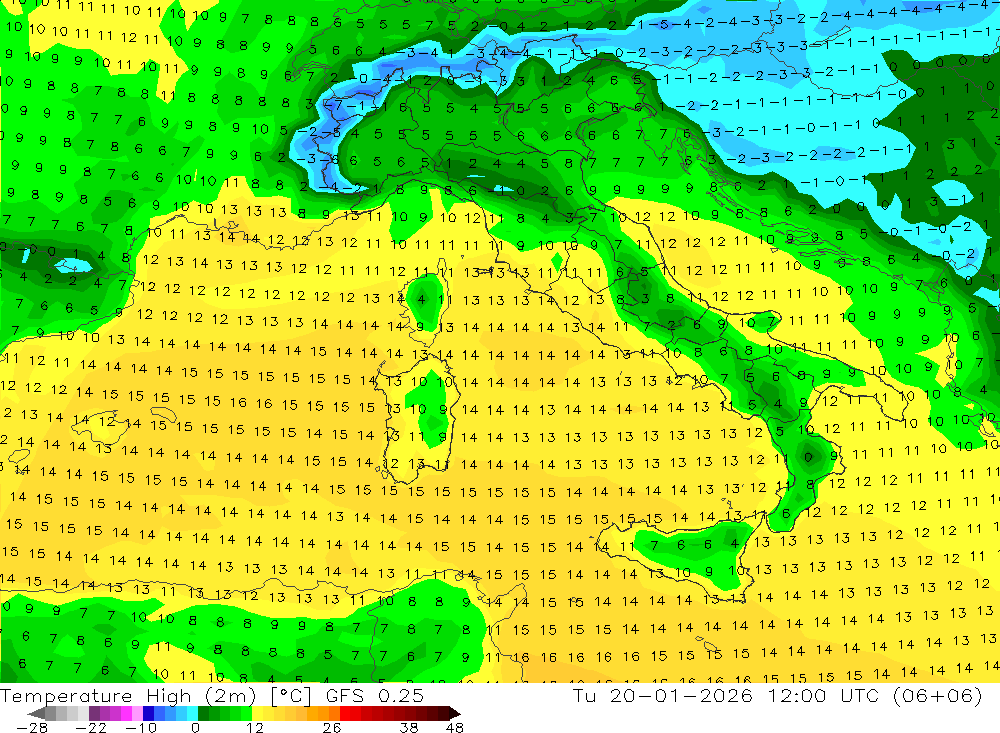This screenshot has width=1000, height=733.
Task: Click the cyan legend segment next to green
Action: pyautogui.click(x=192, y=713)
